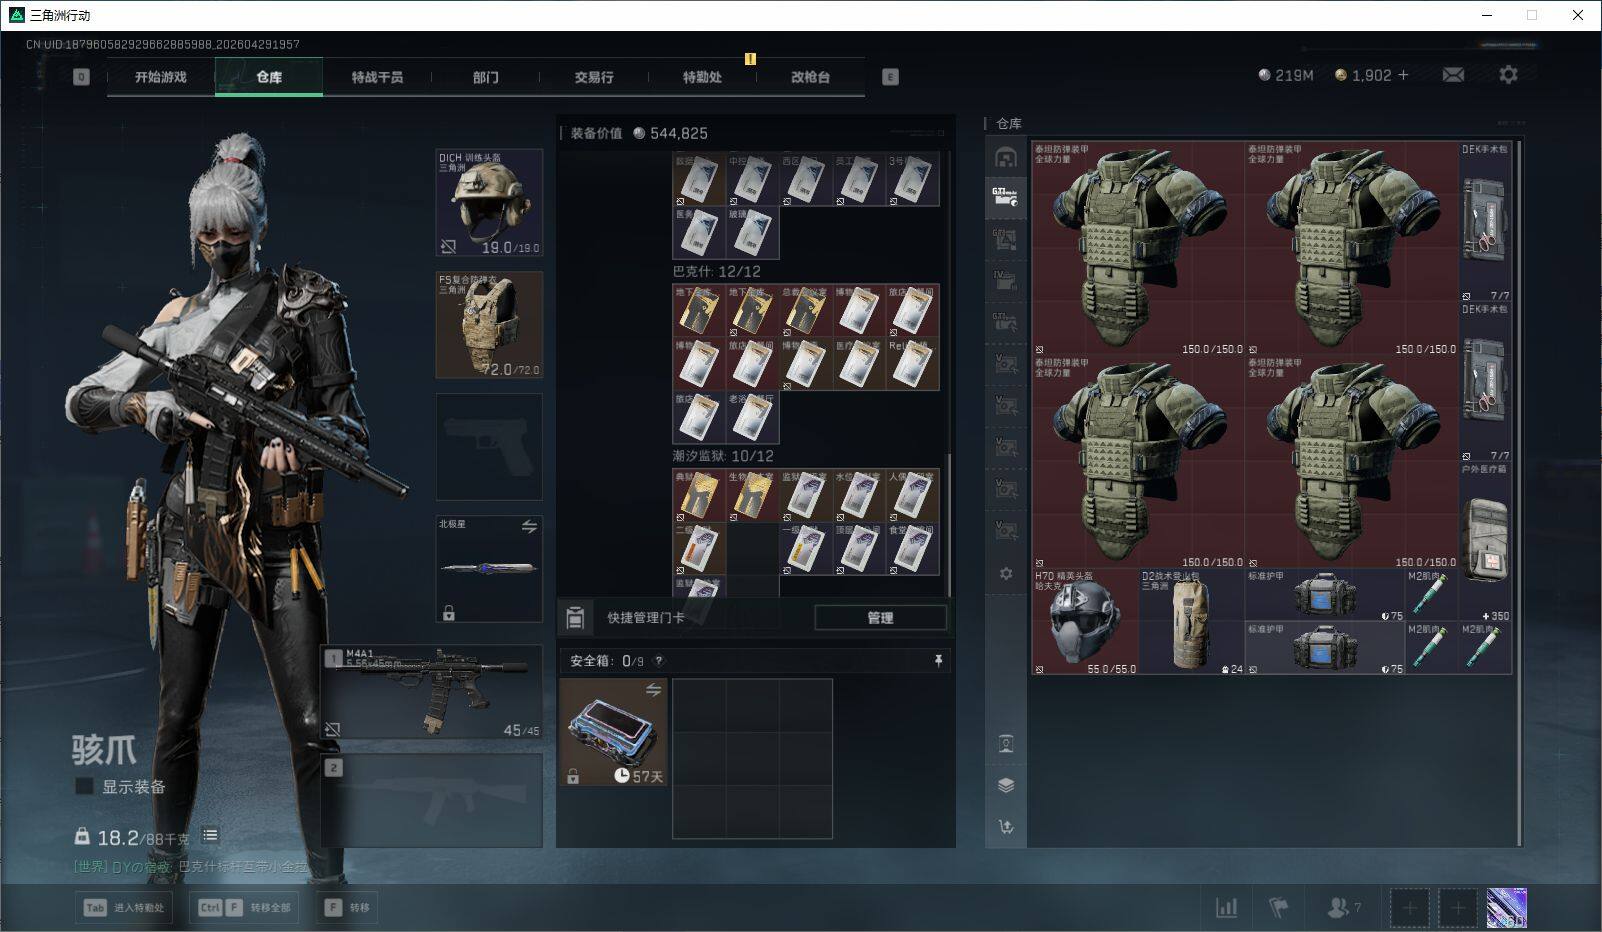Add teammate in first plus slot
The image size is (1602, 932).
point(1410,908)
